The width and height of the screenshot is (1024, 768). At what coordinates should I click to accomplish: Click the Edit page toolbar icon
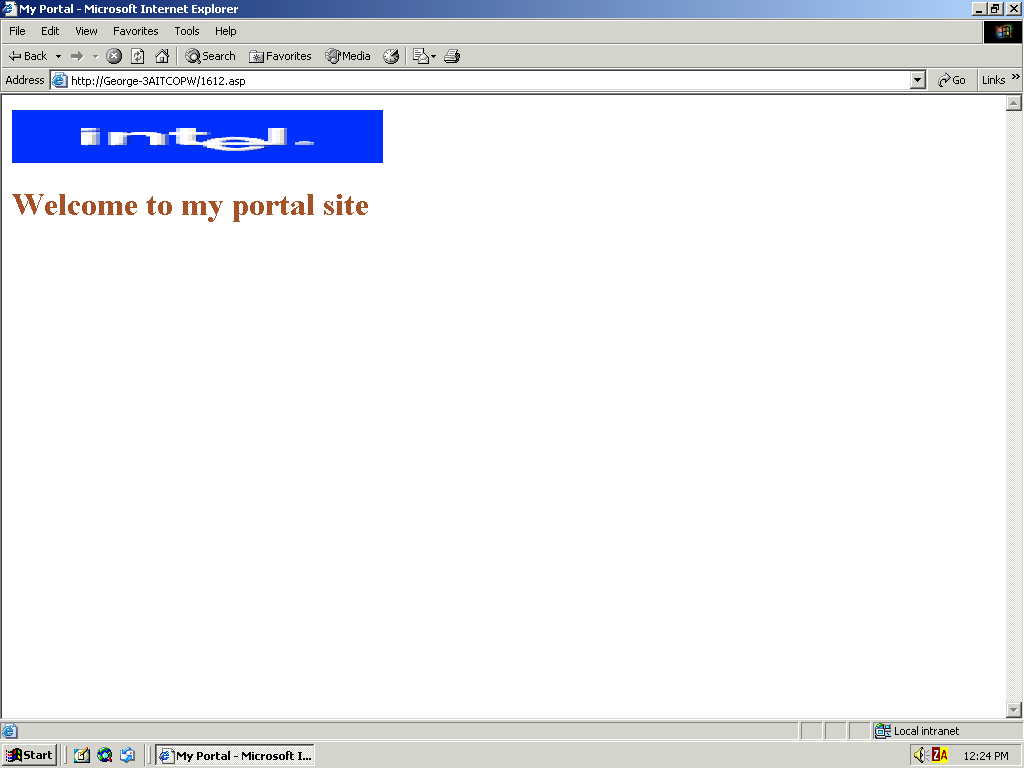coord(420,56)
